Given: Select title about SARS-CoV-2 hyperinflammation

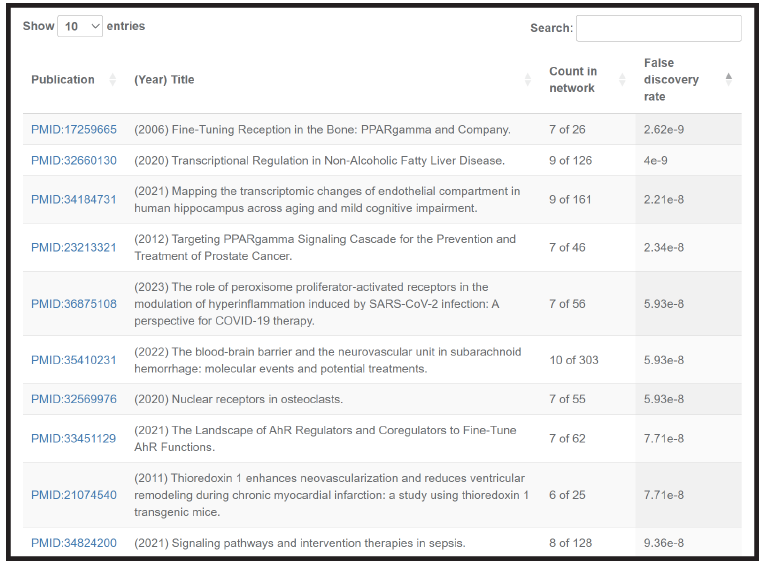Looking at the screenshot, I should pos(317,304).
